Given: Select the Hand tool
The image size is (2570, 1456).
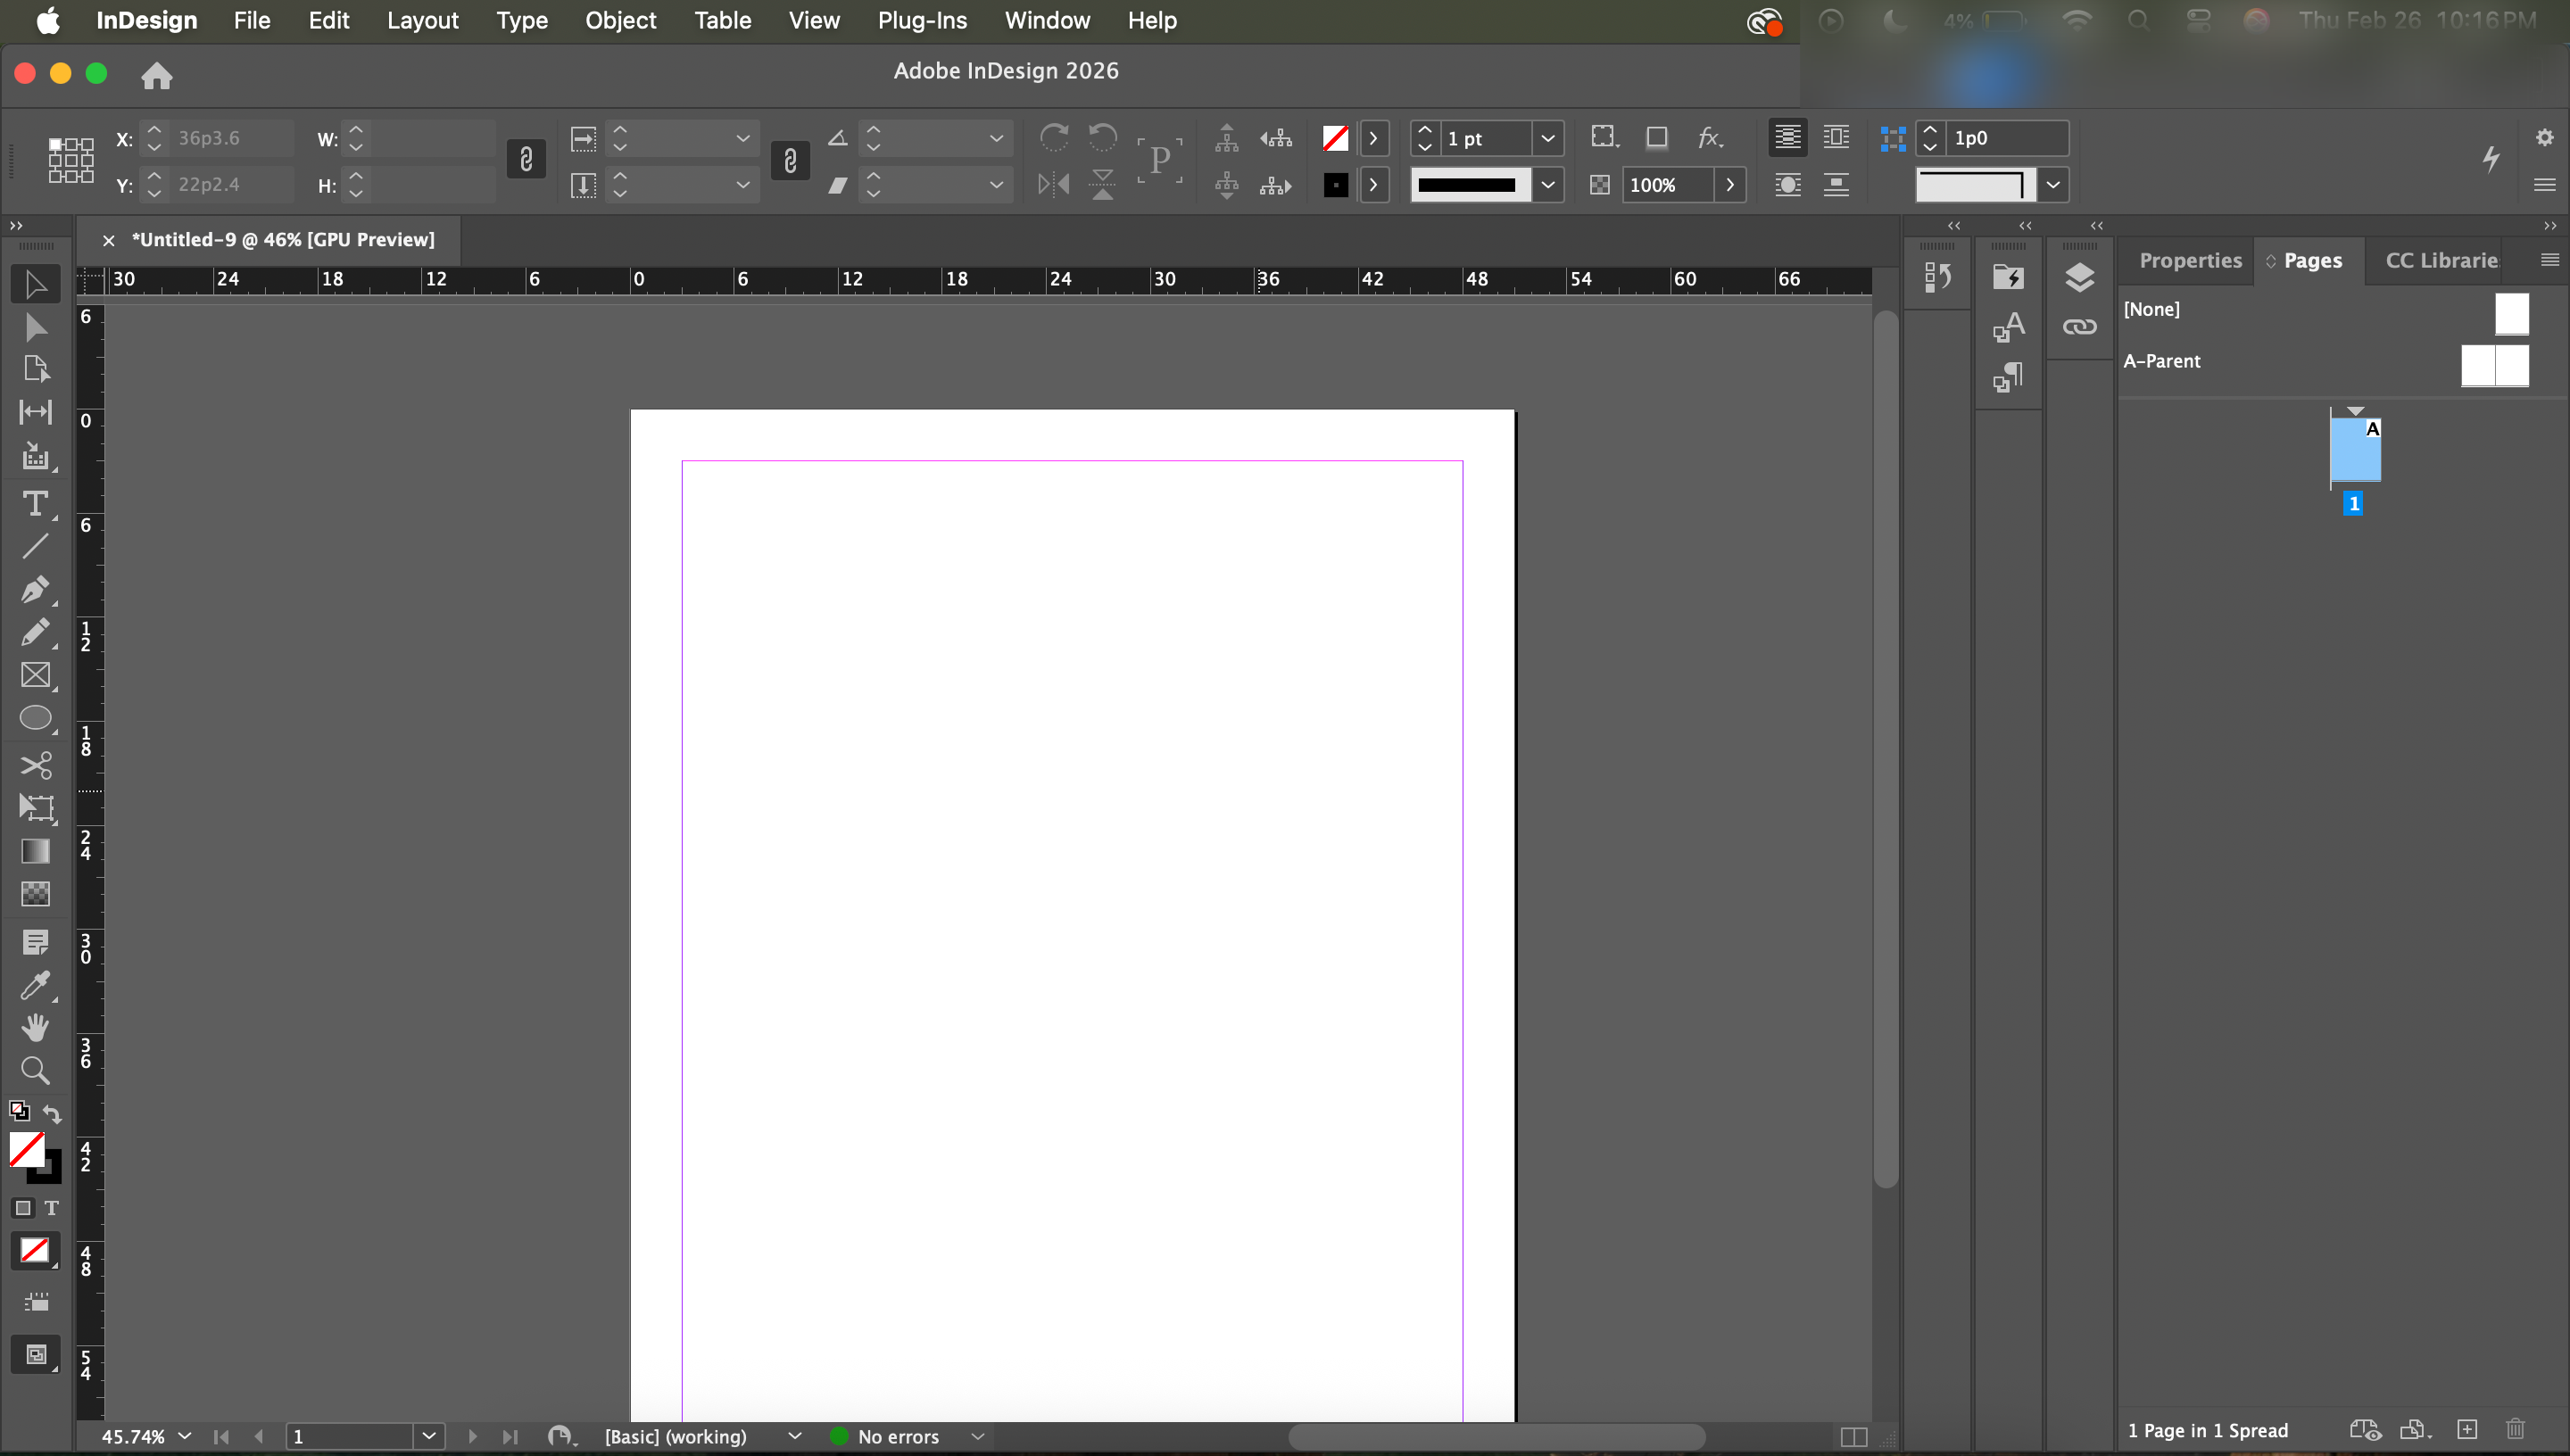Looking at the screenshot, I should [x=35, y=1027].
